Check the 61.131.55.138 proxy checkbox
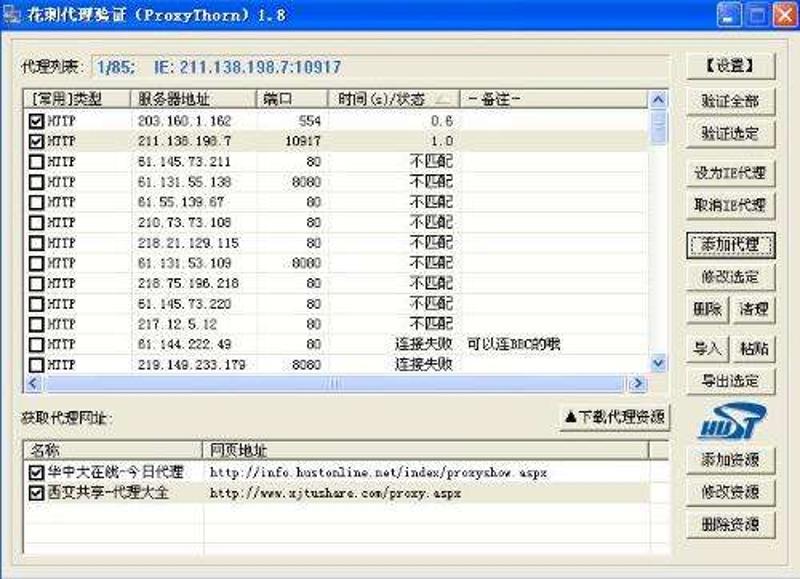Viewport: 800px width, 579px height. click(x=36, y=182)
